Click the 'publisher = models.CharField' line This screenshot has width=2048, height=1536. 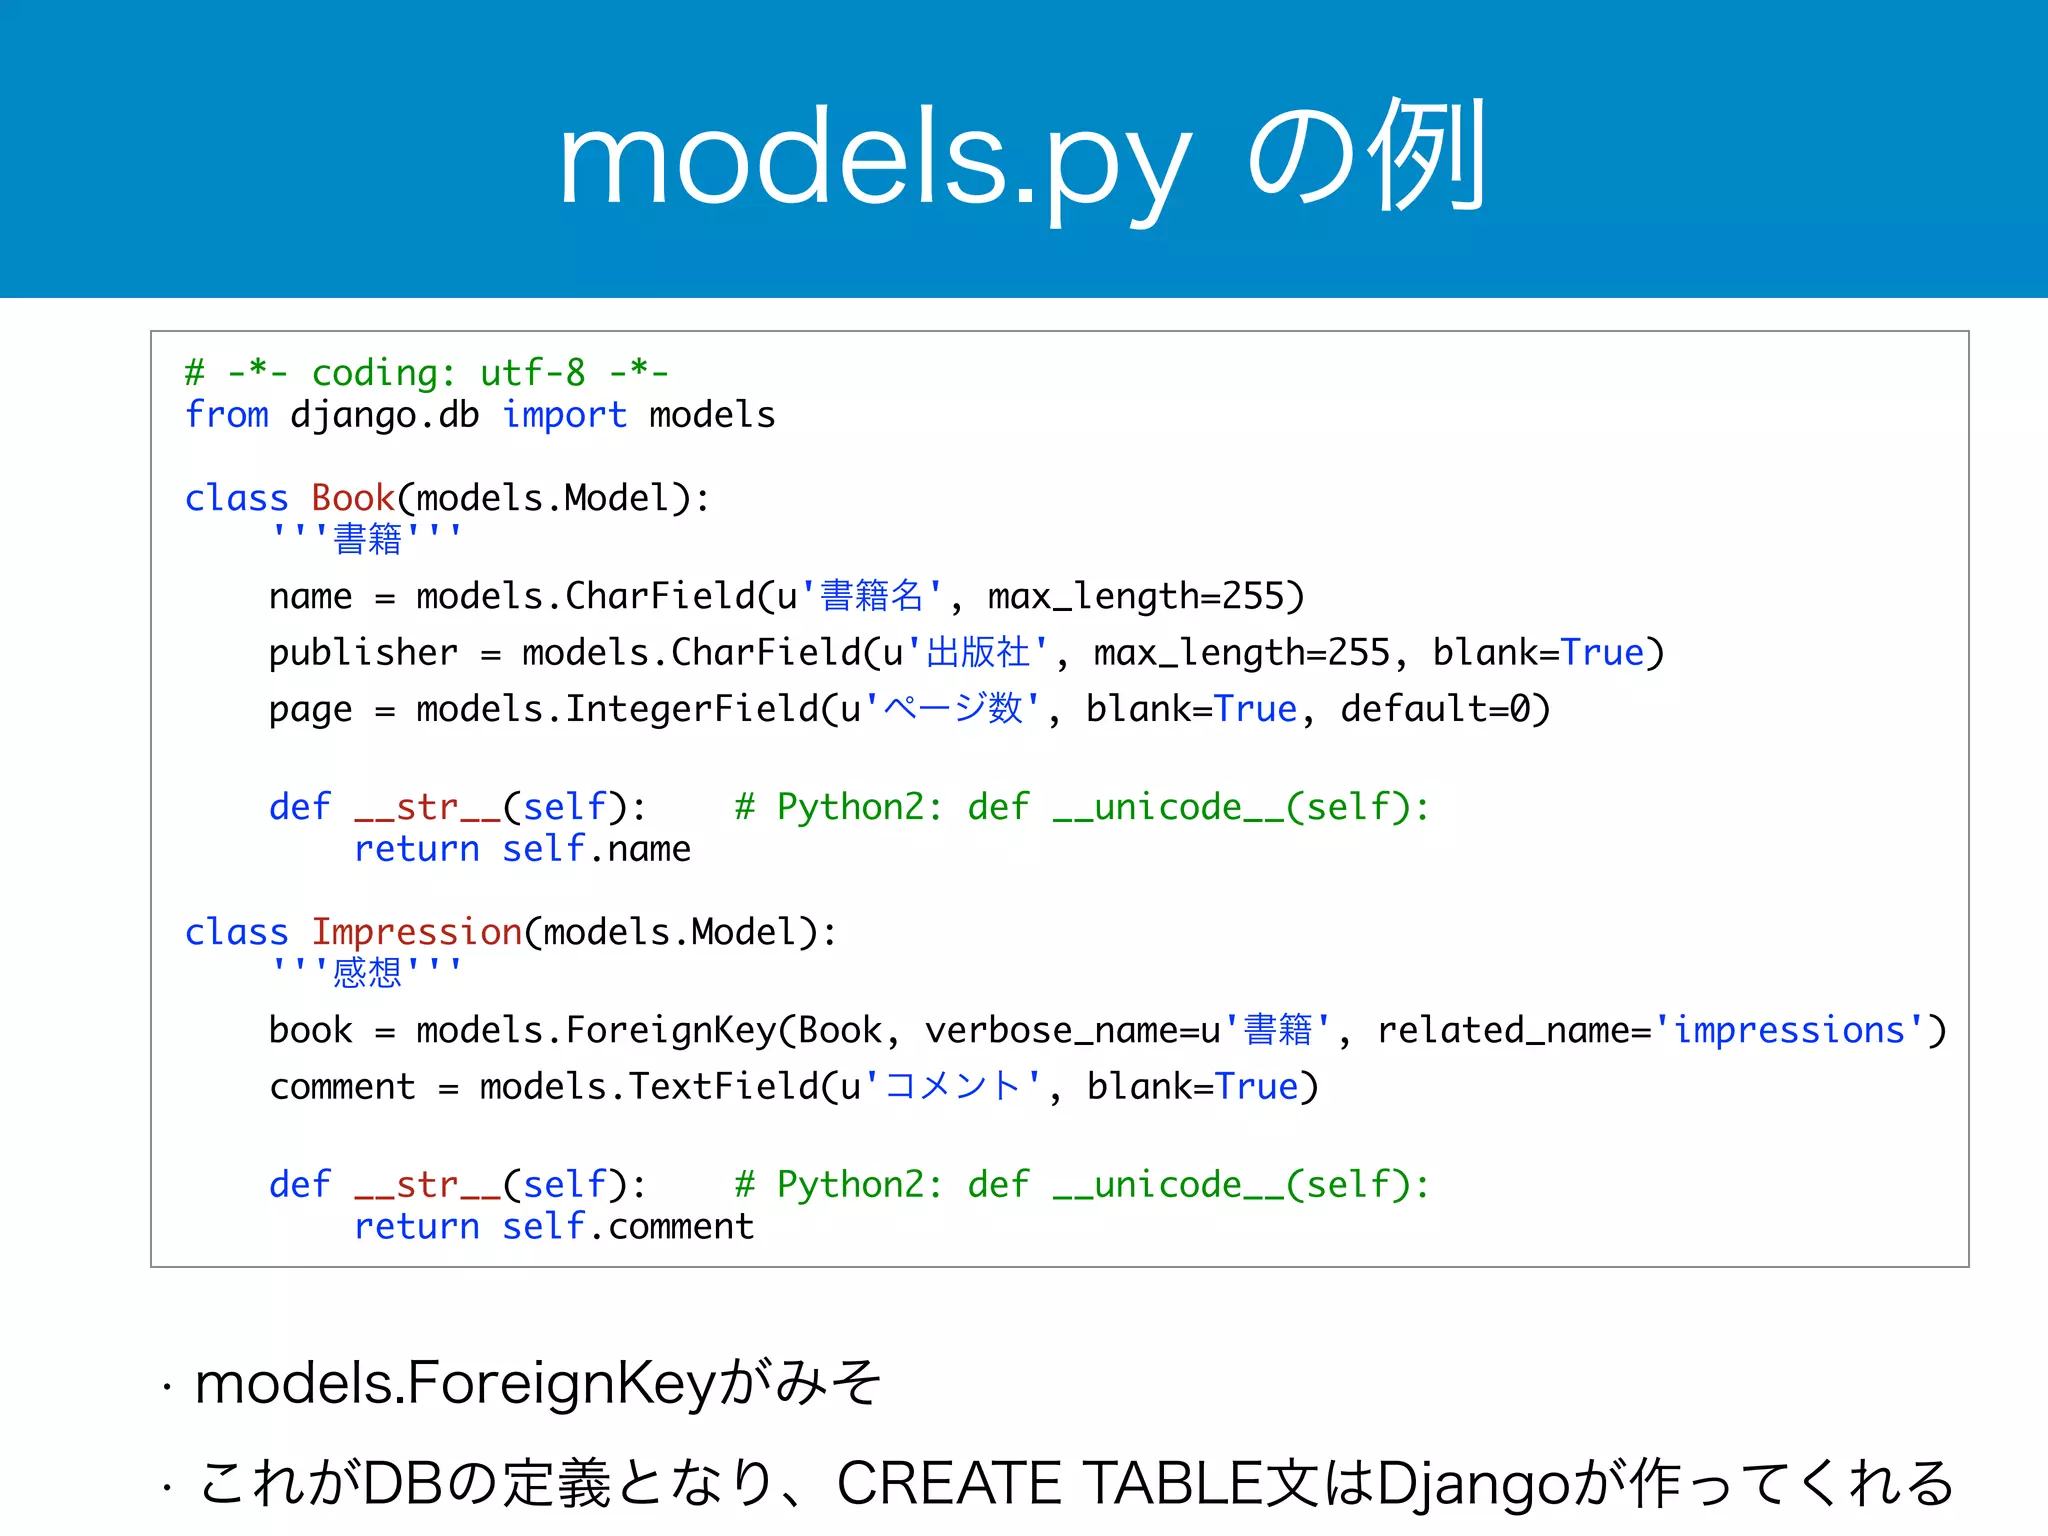967,653
